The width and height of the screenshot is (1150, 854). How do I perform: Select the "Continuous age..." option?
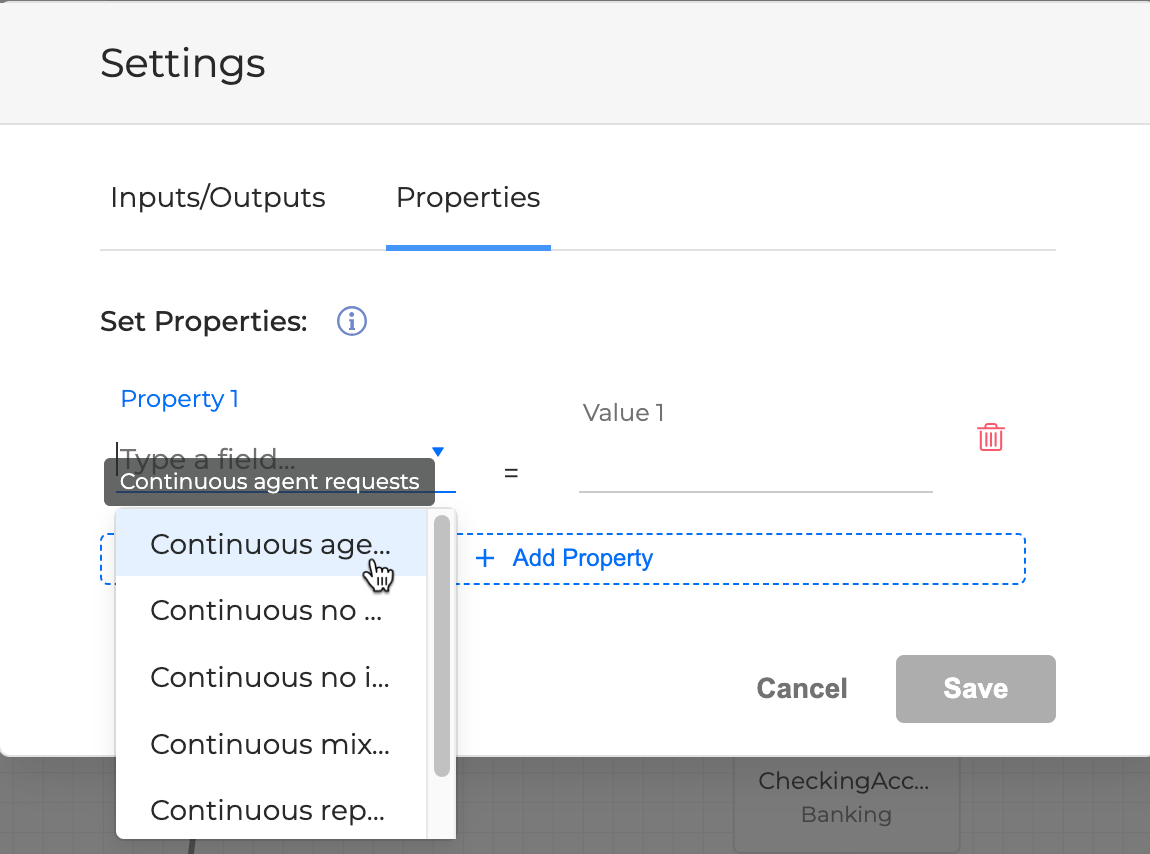click(270, 544)
